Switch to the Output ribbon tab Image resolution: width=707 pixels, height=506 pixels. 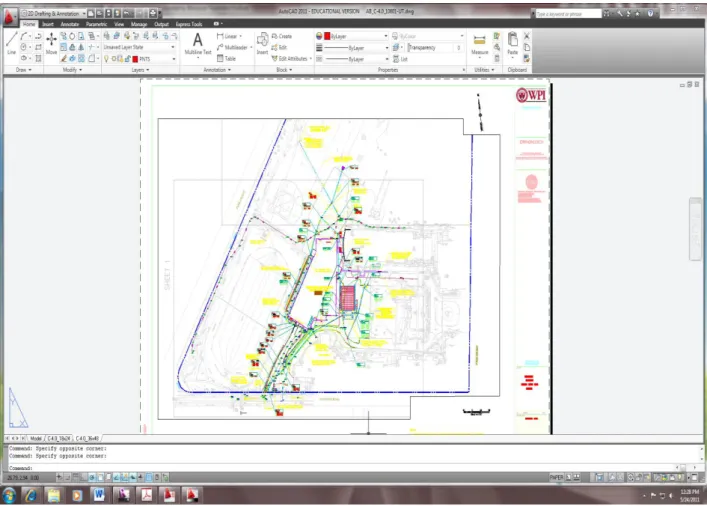click(161, 24)
